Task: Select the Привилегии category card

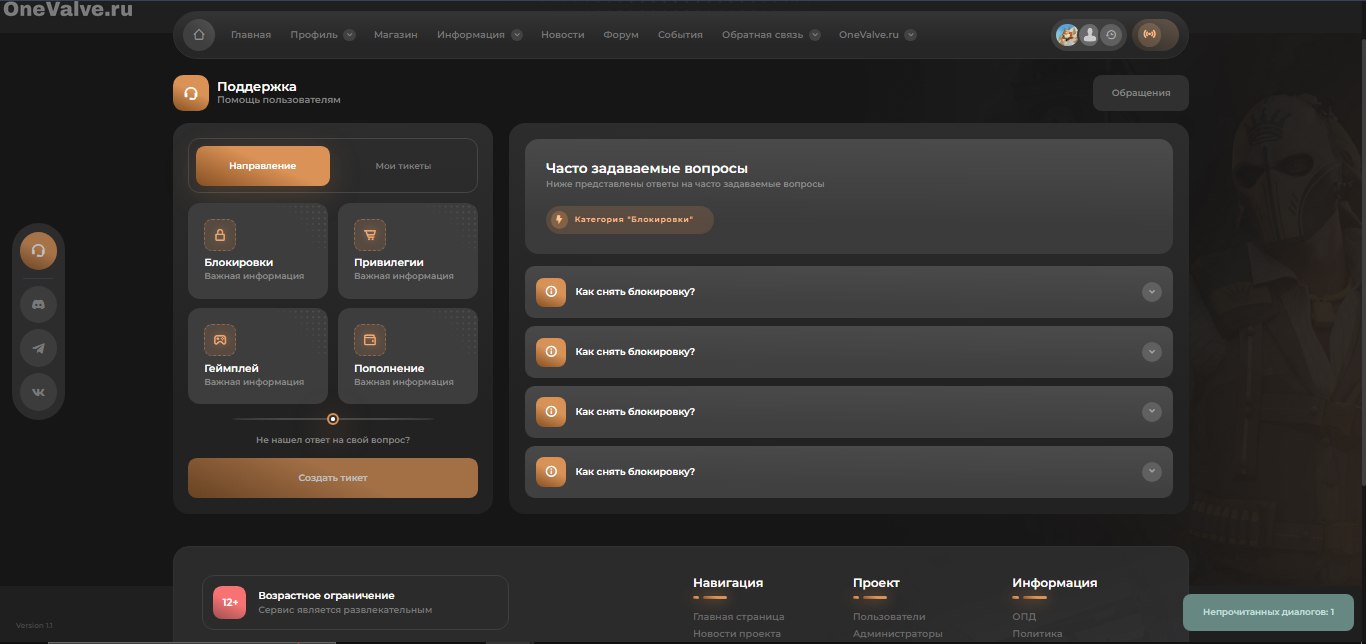Action: point(407,251)
